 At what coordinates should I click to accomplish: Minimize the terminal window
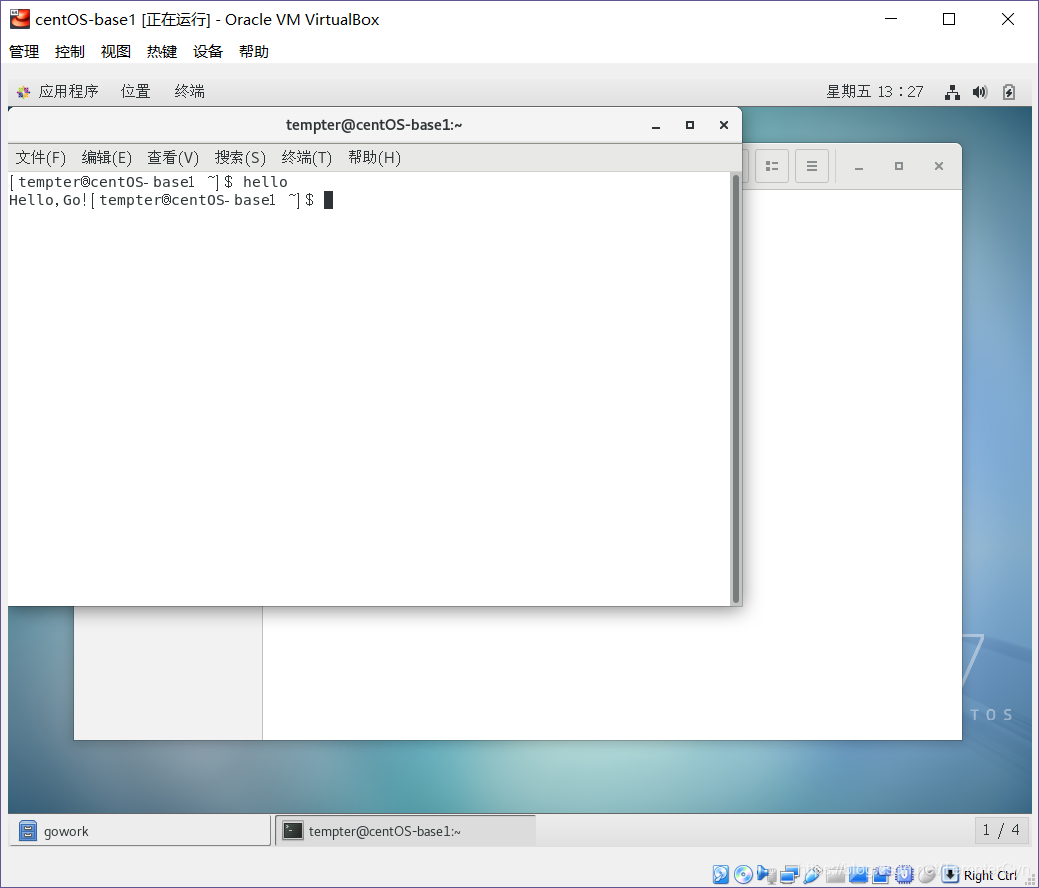(656, 125)
